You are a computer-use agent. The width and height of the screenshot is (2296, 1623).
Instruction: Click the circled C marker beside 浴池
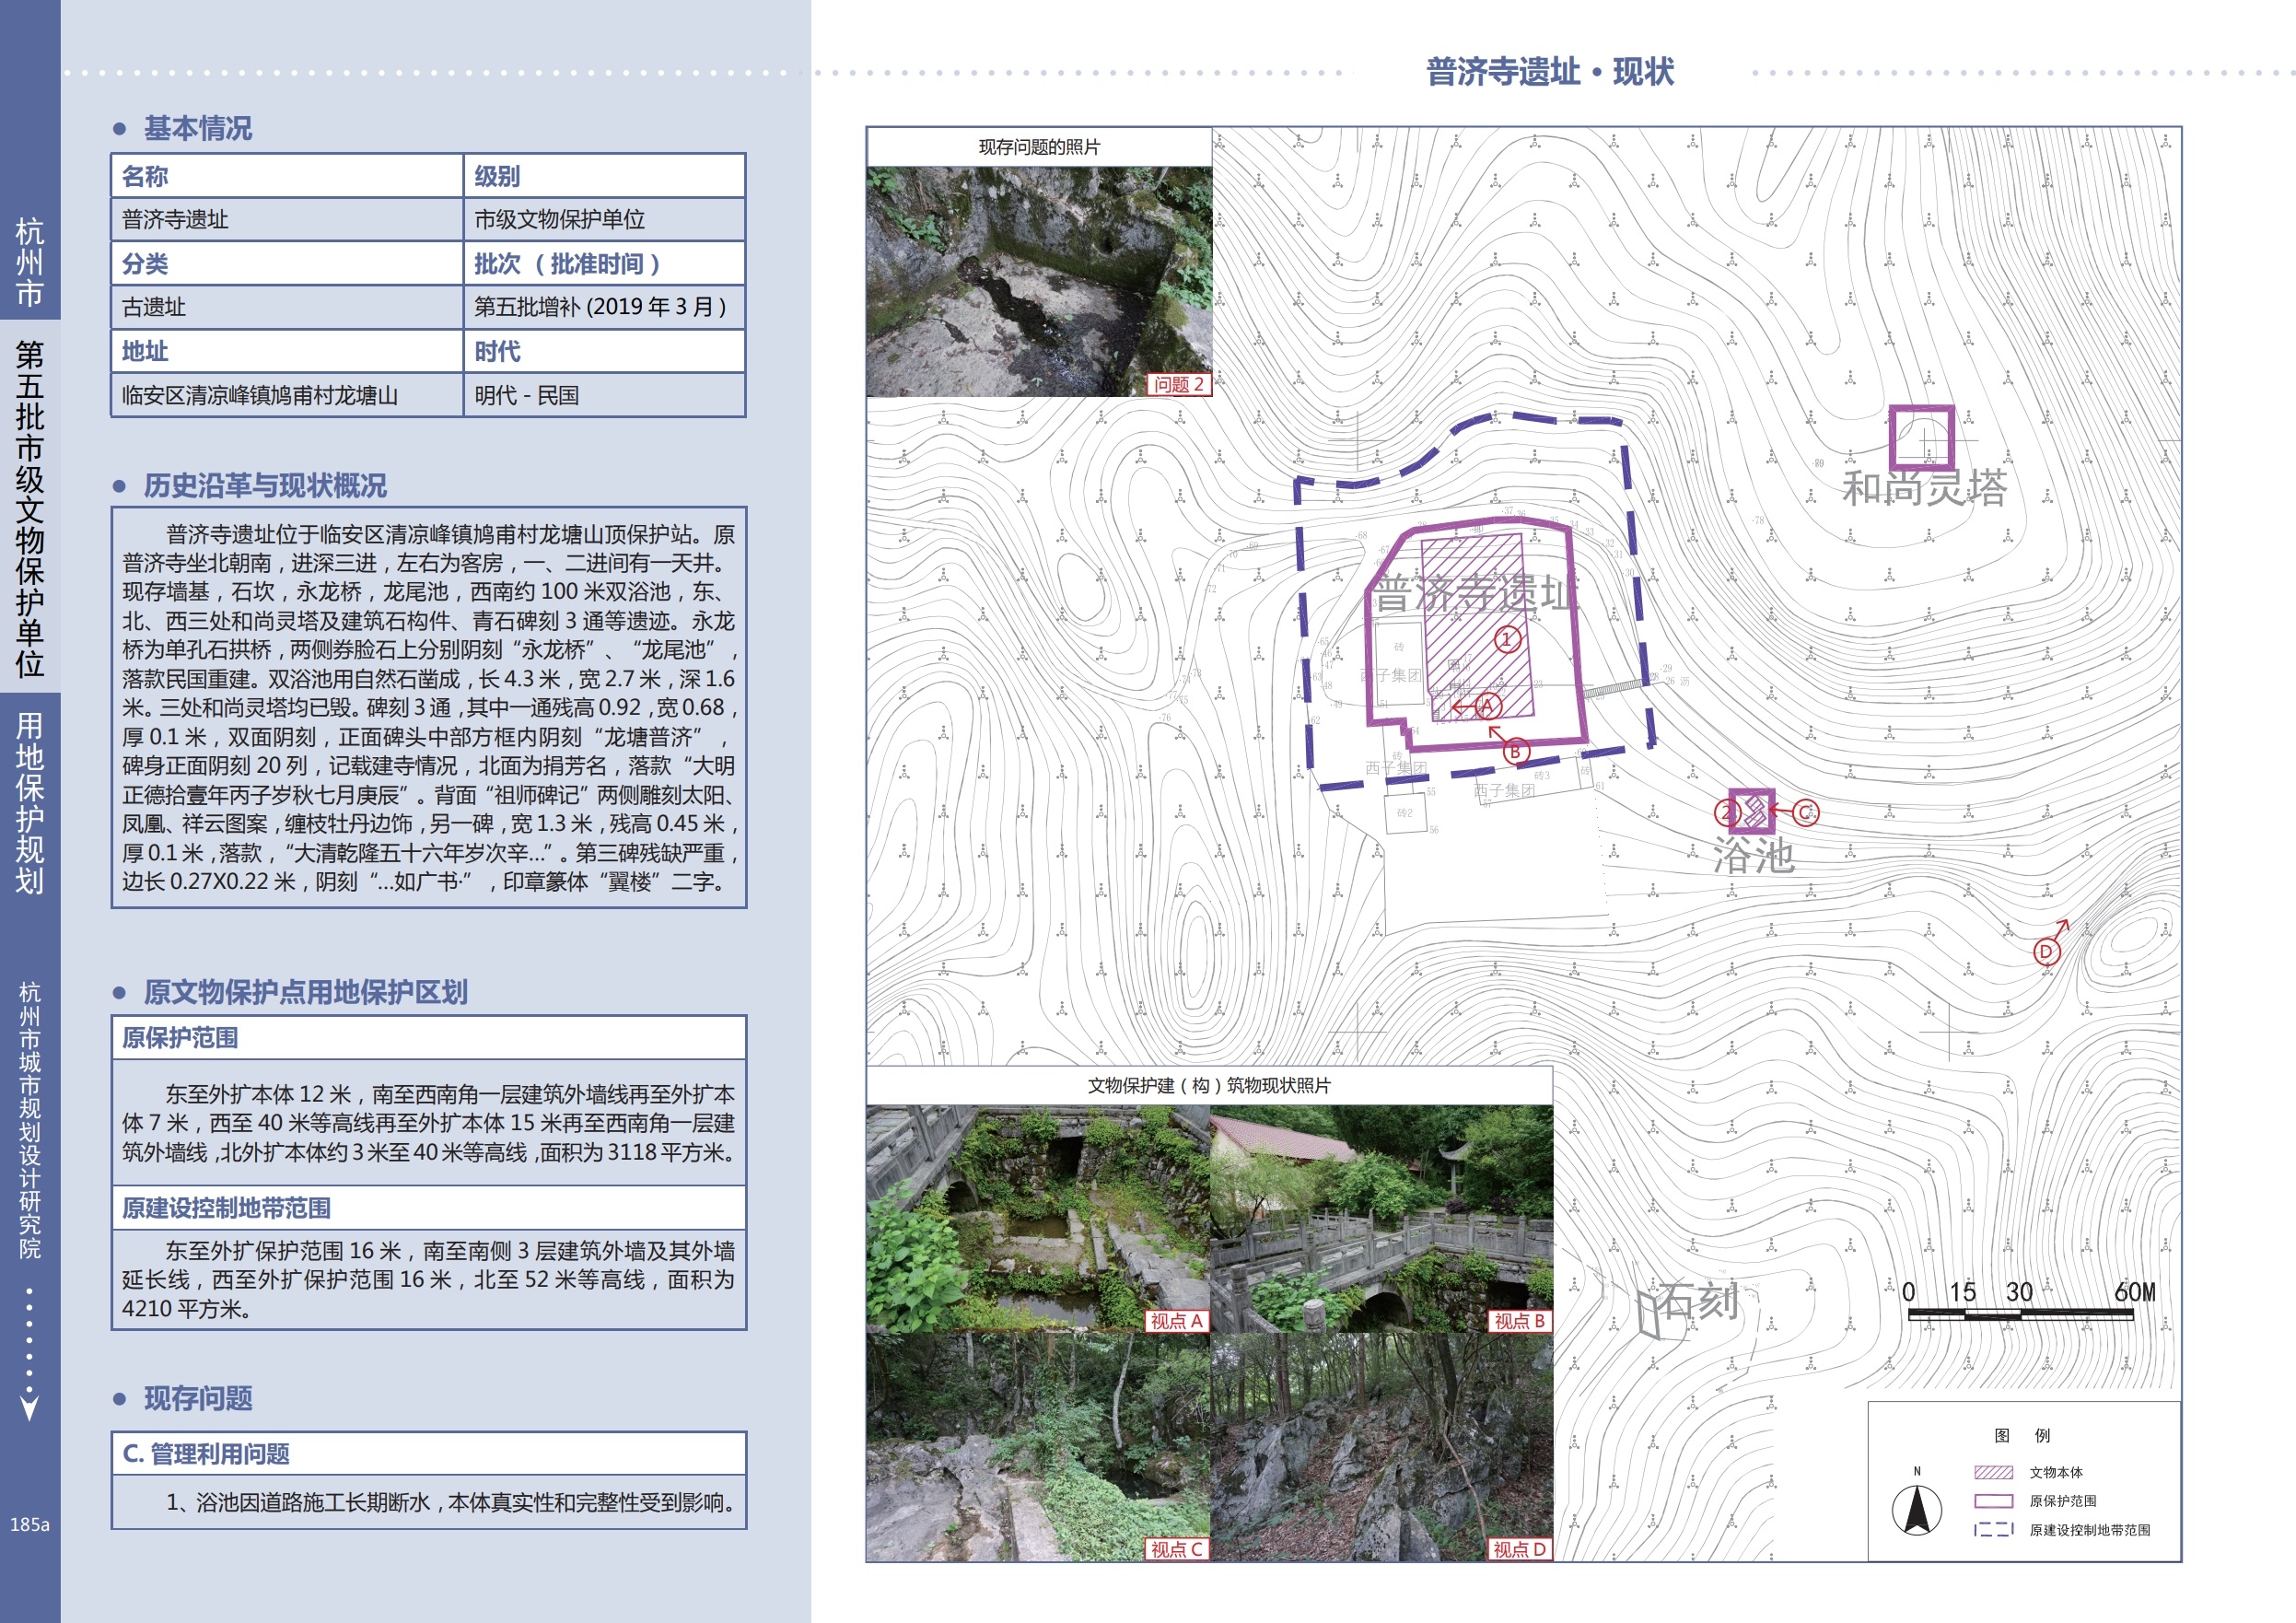click(x=1805, y=812)
